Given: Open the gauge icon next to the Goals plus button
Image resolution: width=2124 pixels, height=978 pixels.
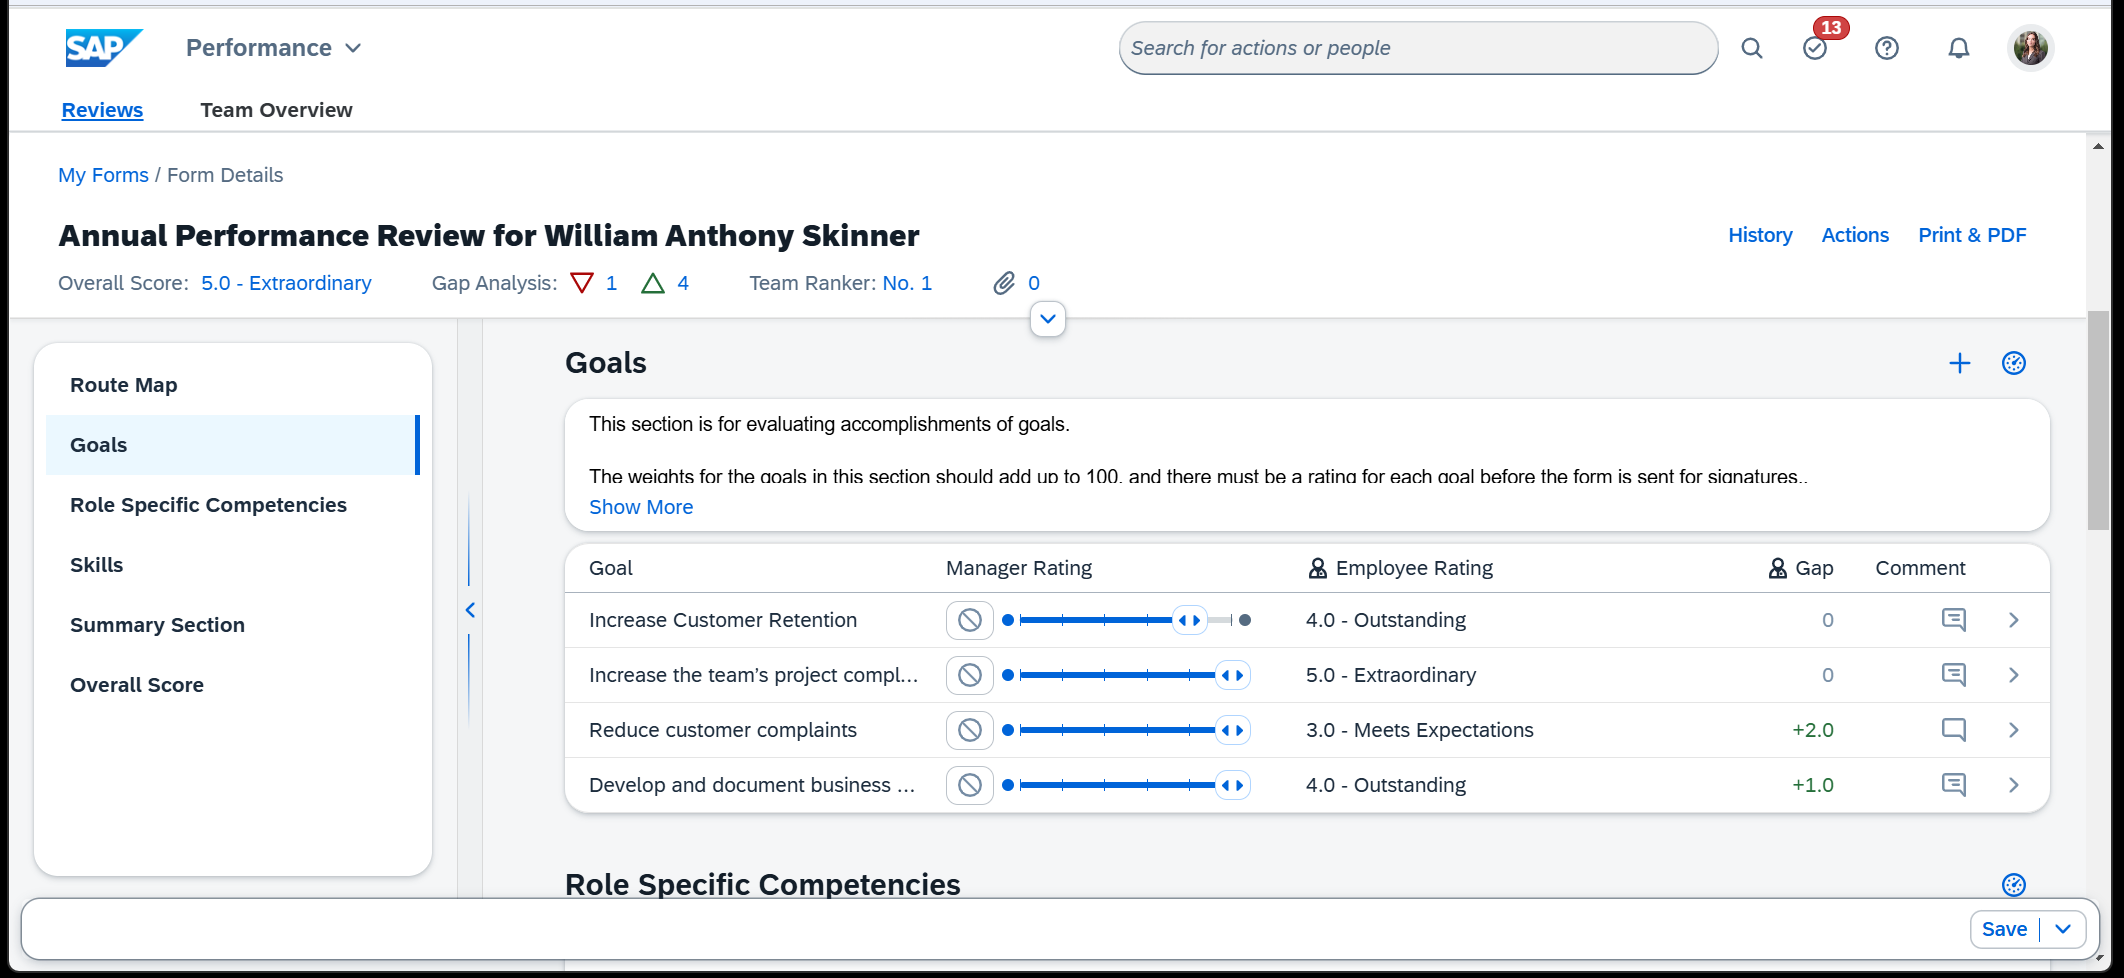Looking at the screenshot, I should 2013,363.
